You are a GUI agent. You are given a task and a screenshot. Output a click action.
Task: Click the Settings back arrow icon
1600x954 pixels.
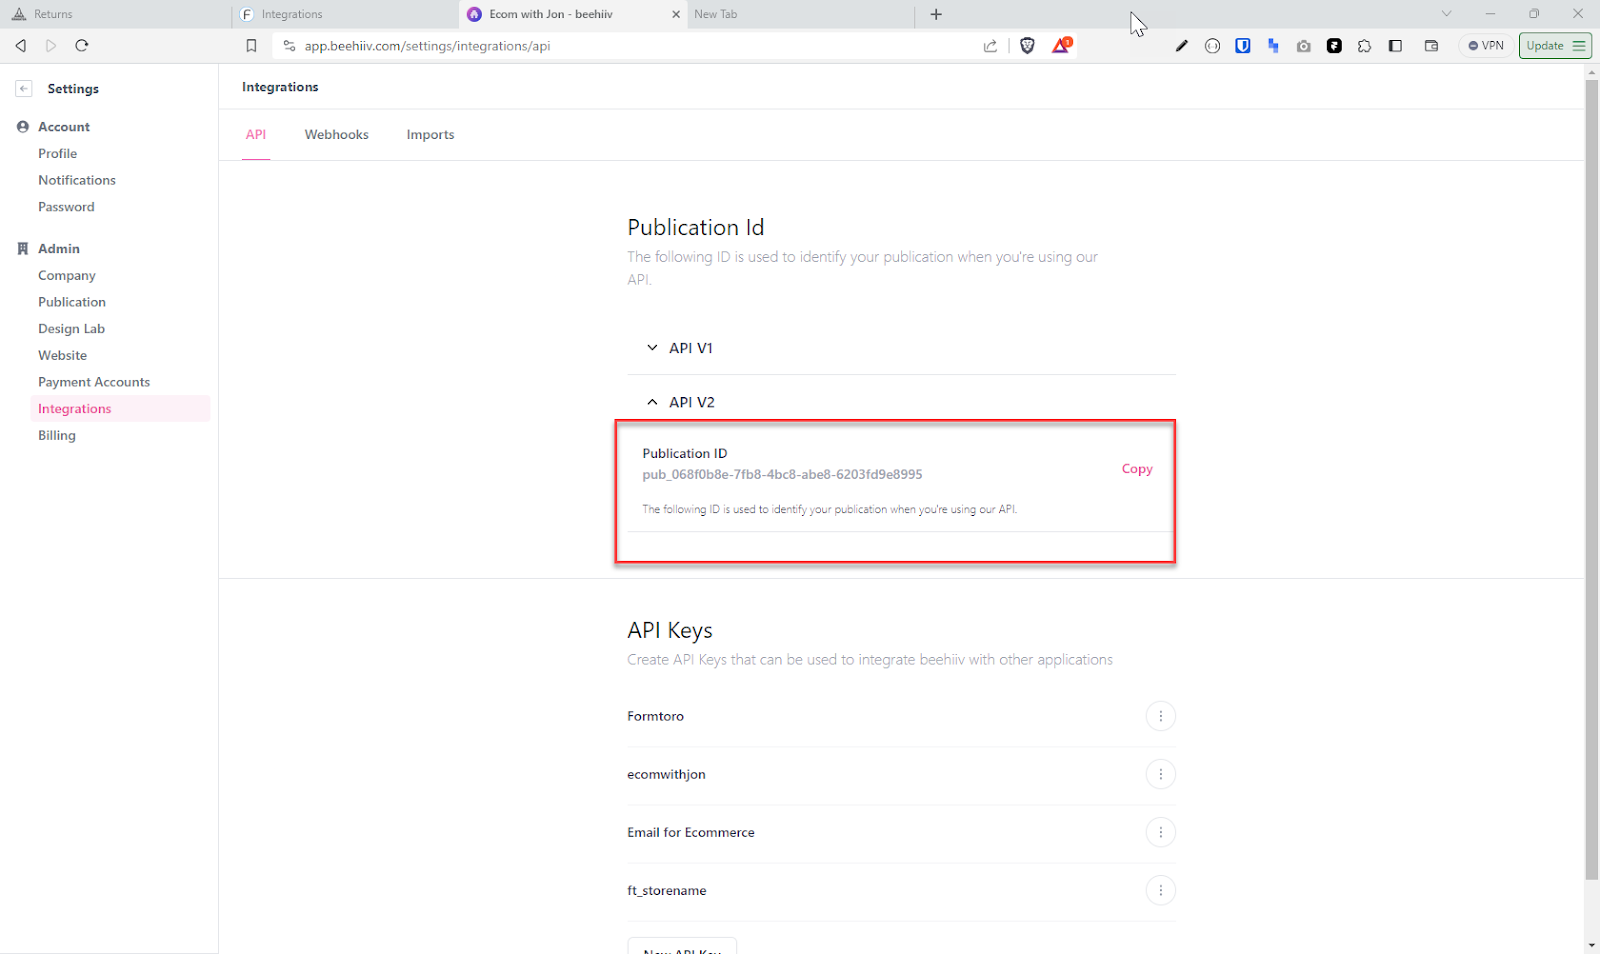[24, 88]
